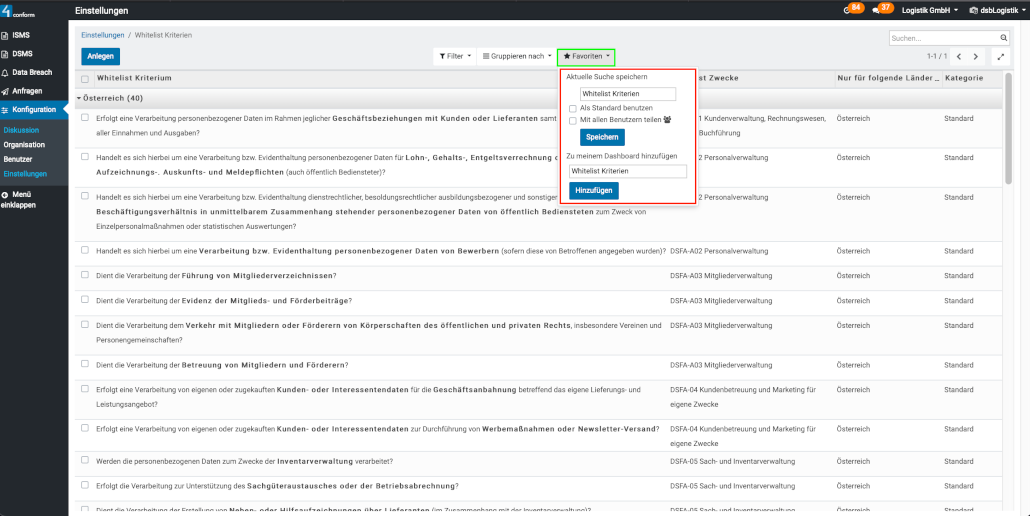Open messages chat icon with 37 badge
This screenshot has height=516, width=1030.
coord(877,10)
